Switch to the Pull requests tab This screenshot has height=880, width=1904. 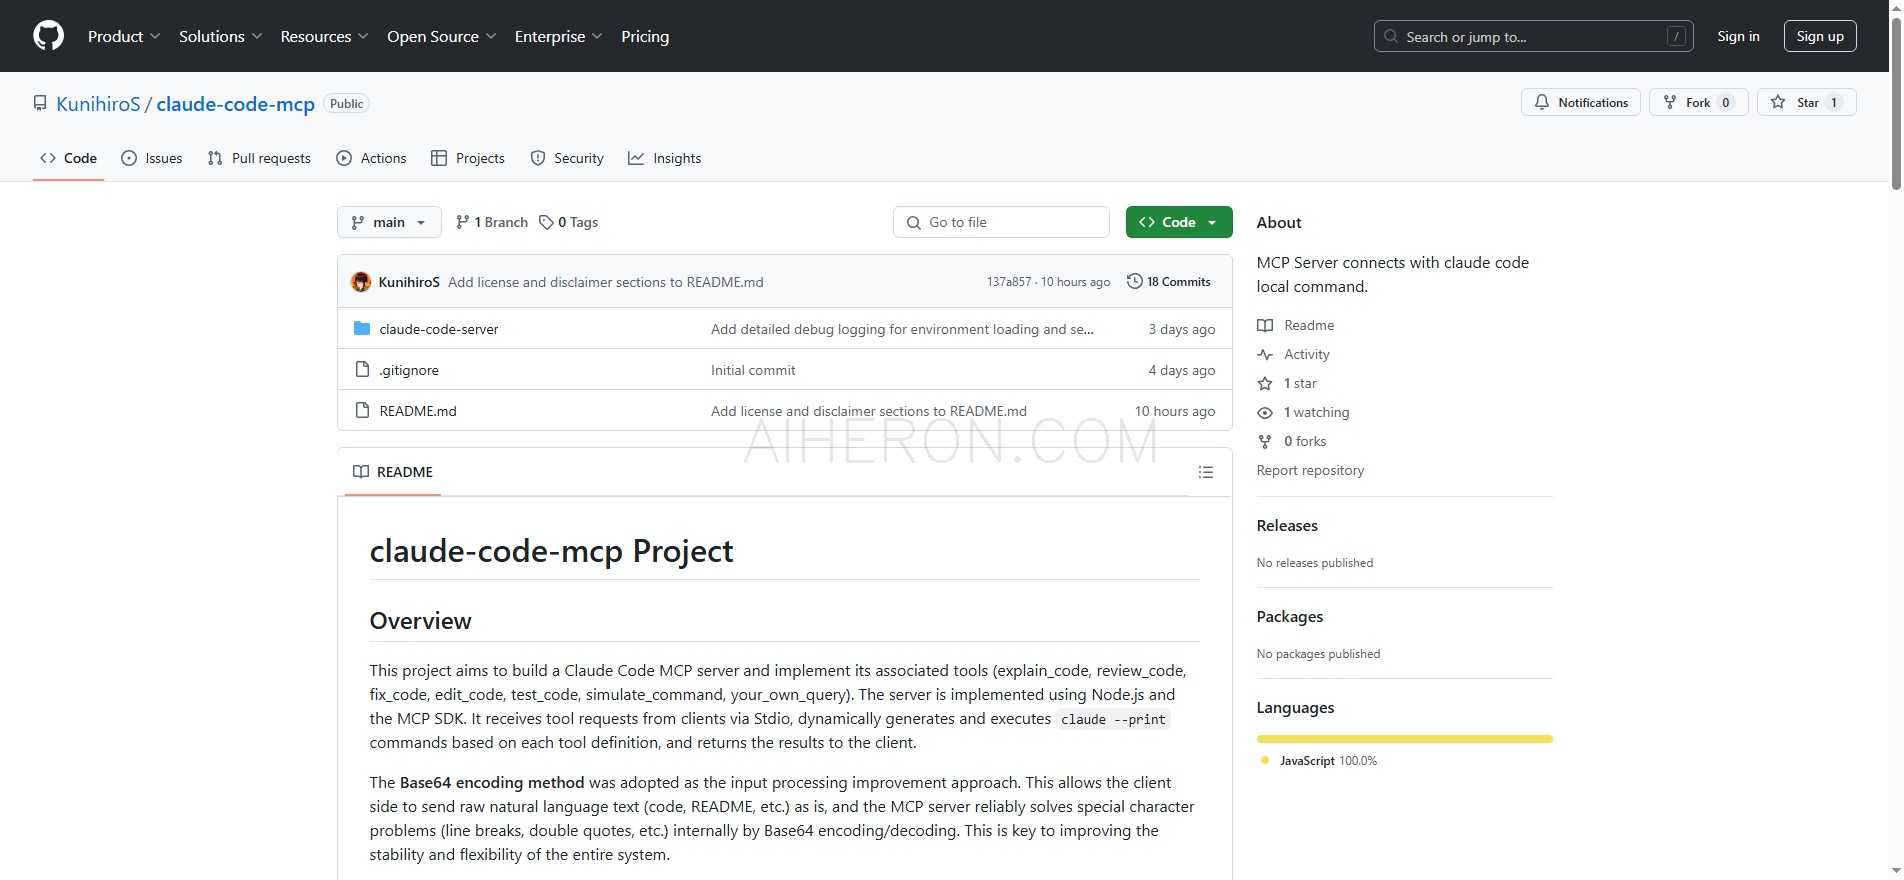[259, 158]
